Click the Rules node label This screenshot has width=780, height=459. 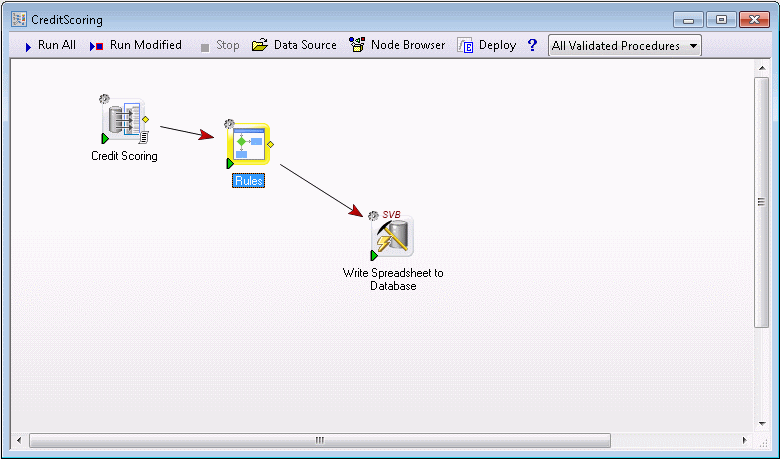click(x=248, y=181)
